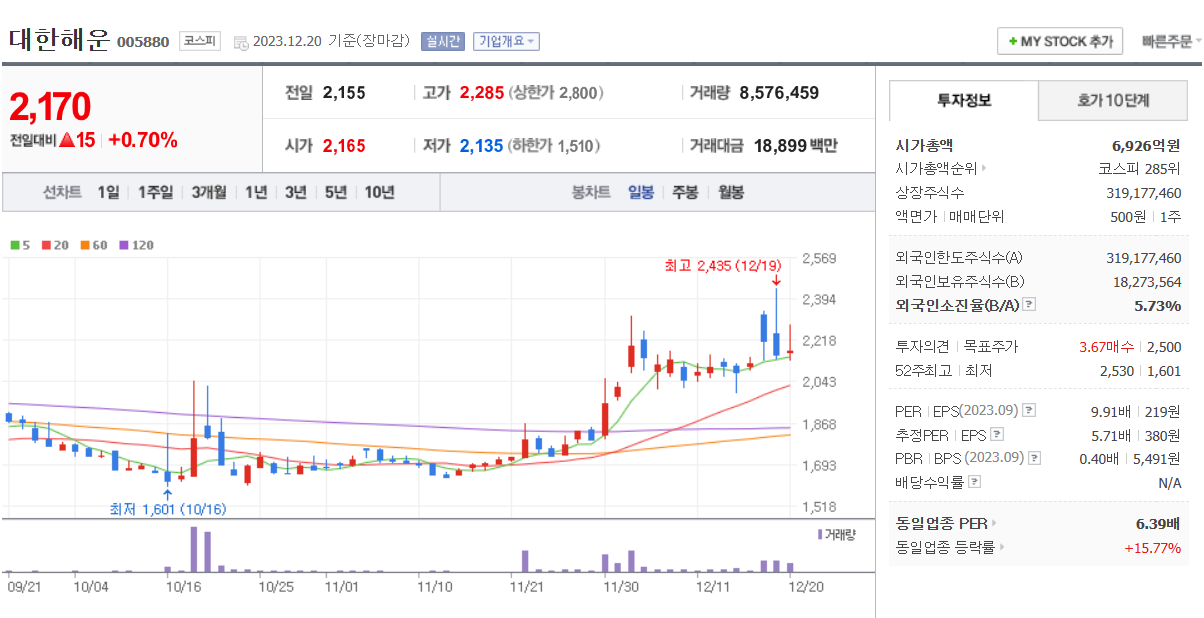
Task: Click the question mark icon next to 외국인소진율(B/A)
Action: click(1029, 305)
